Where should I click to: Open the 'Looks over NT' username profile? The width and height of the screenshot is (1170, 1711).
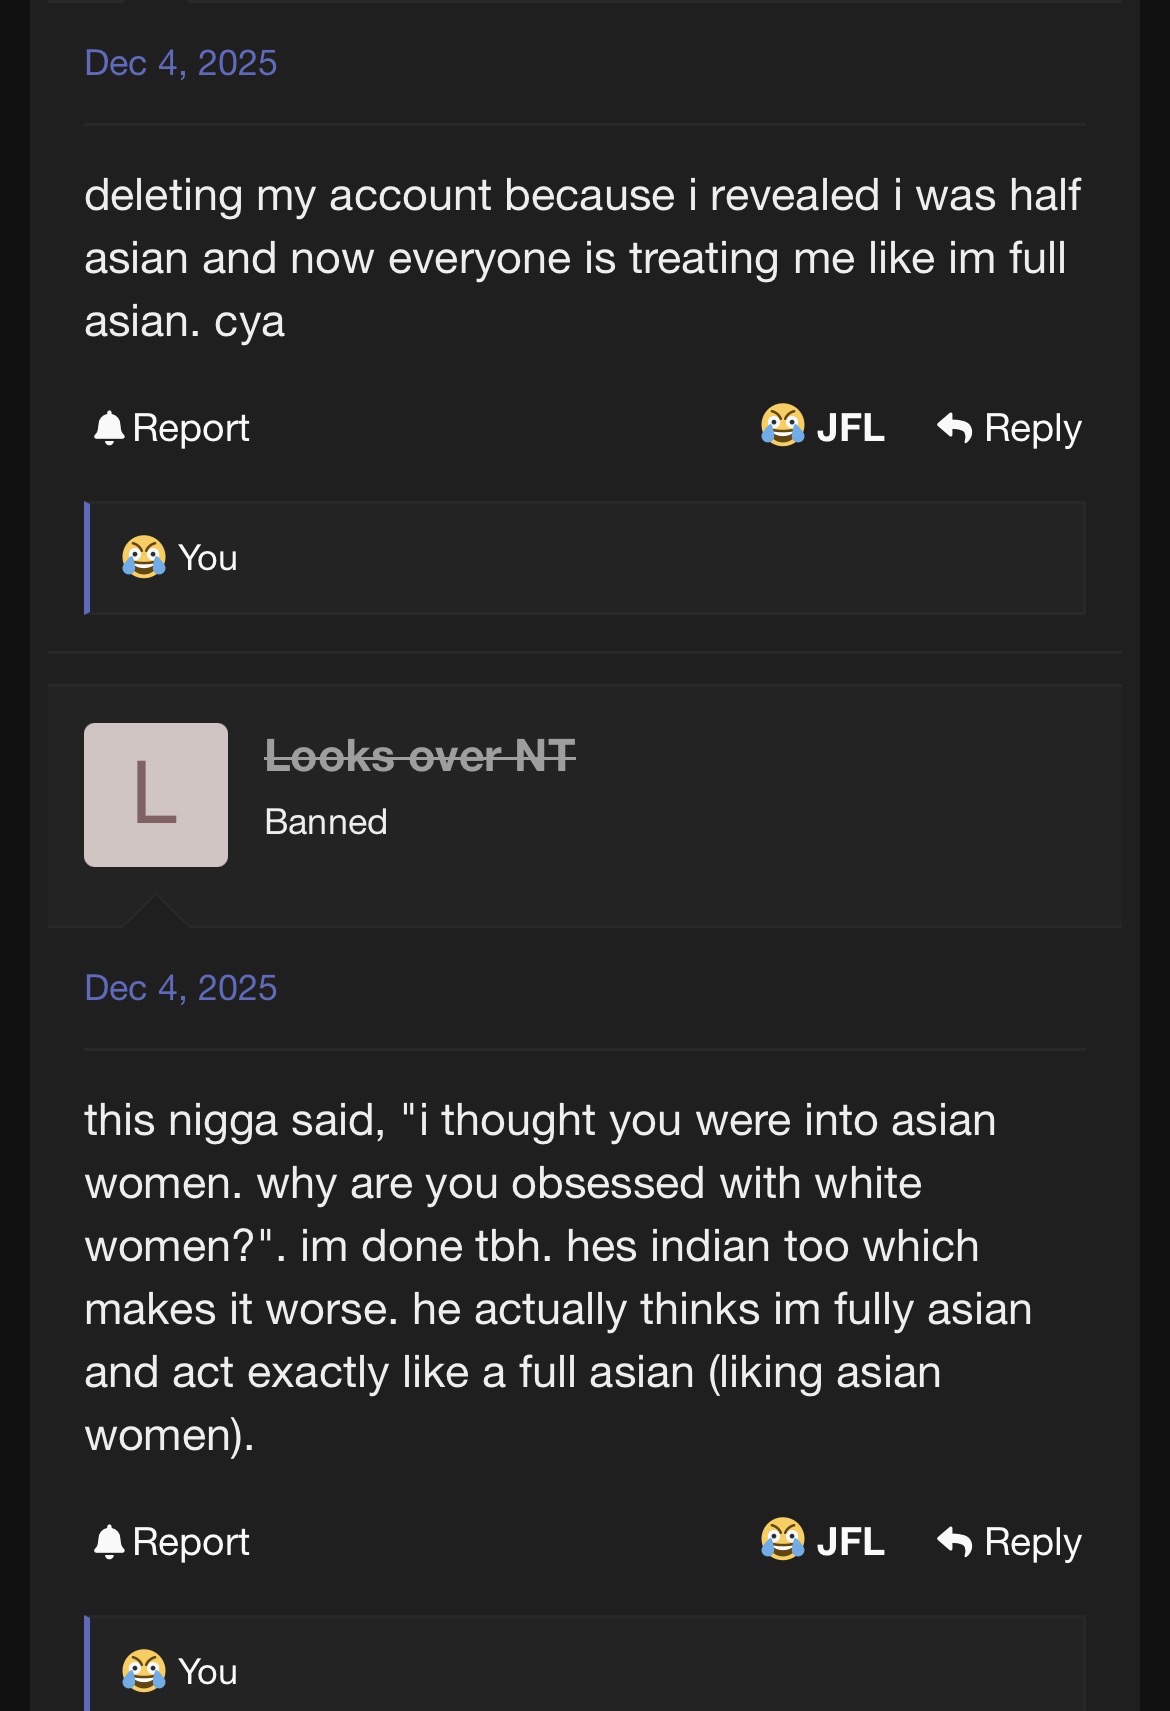420,756
